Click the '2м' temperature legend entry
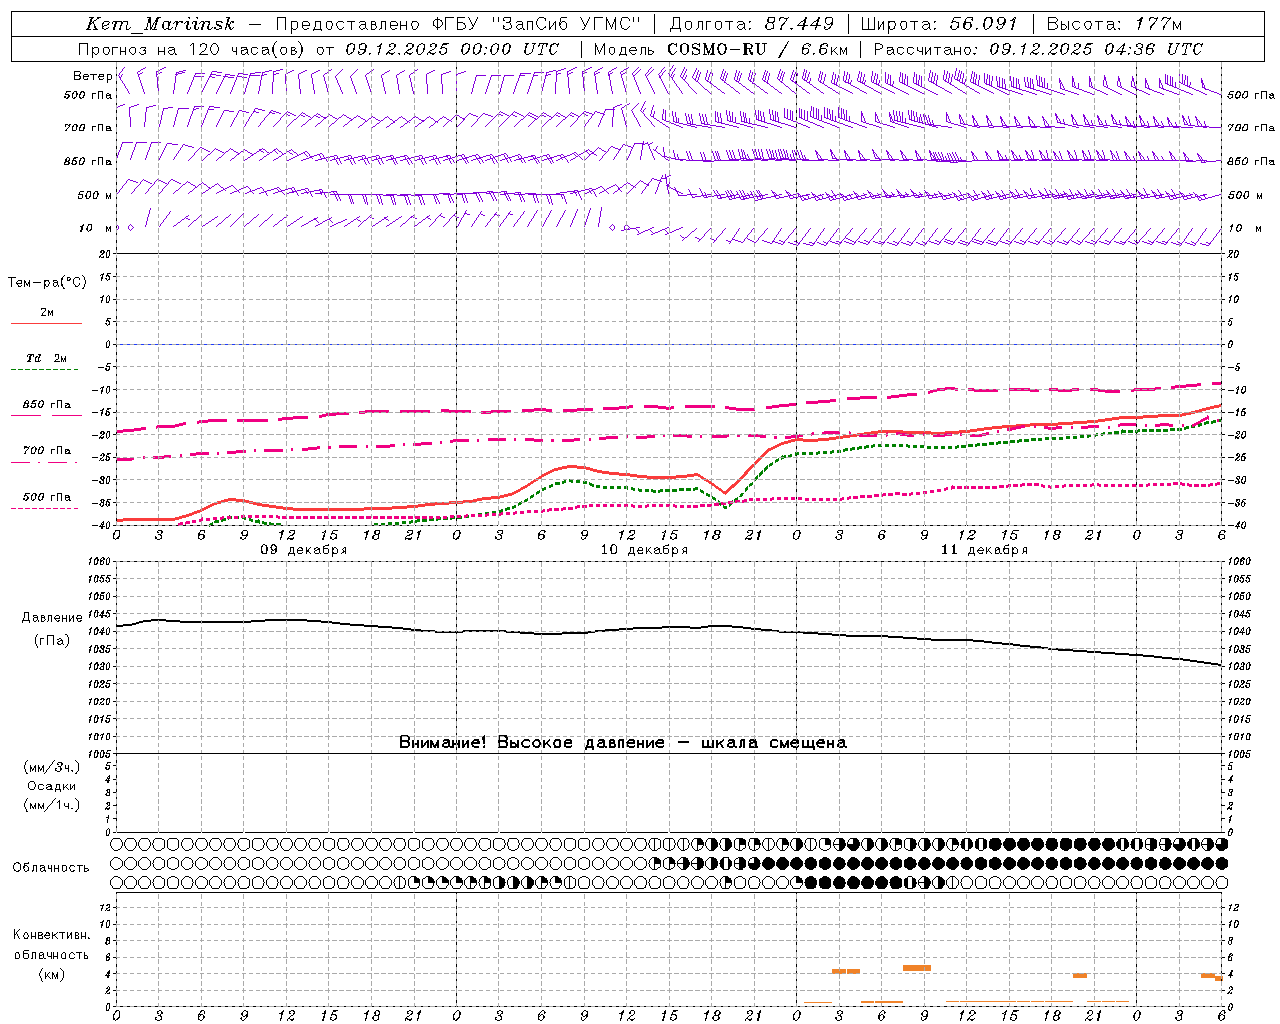Image resolution: width=1280 pixels, height=1024 pixels. 47,313
